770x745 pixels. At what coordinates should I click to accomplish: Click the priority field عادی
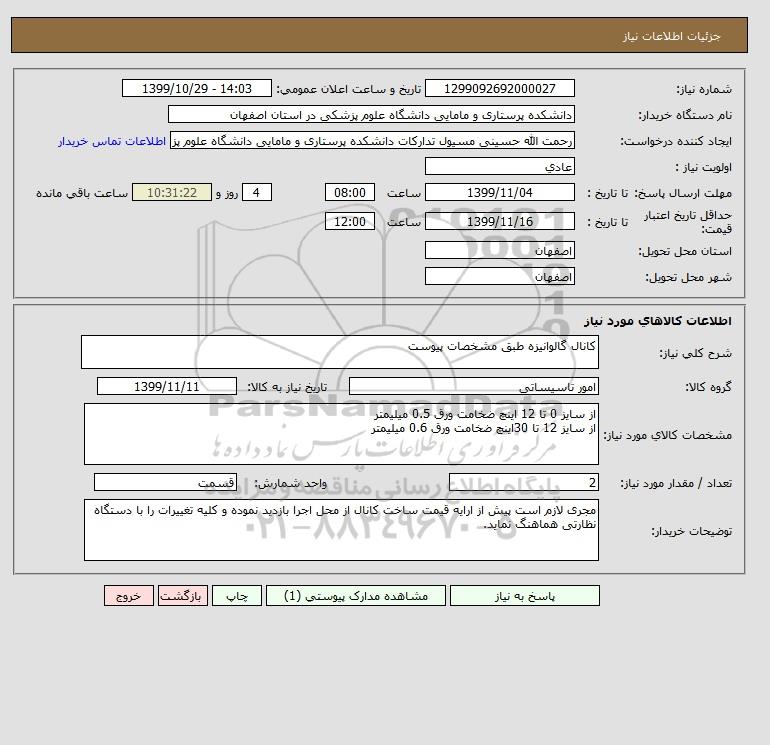pos(499,166)
